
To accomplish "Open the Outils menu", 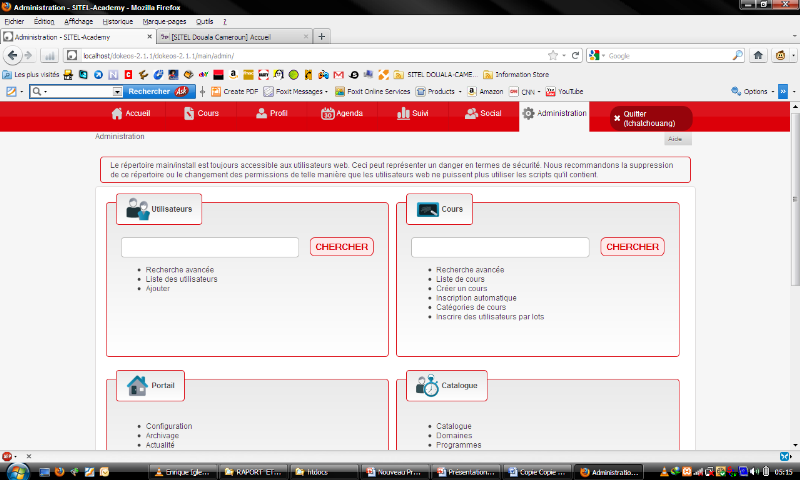I will coord(205,21).
